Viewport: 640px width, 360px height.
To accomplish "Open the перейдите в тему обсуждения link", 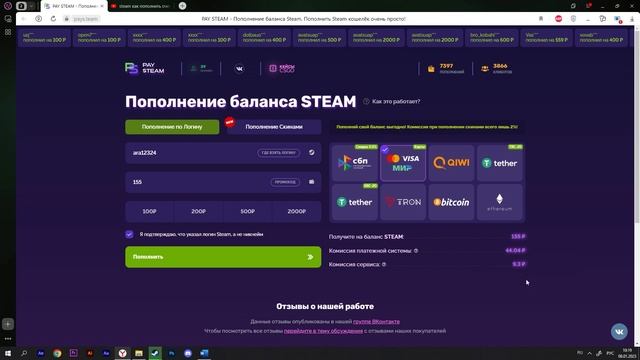I will coord(323,331).
